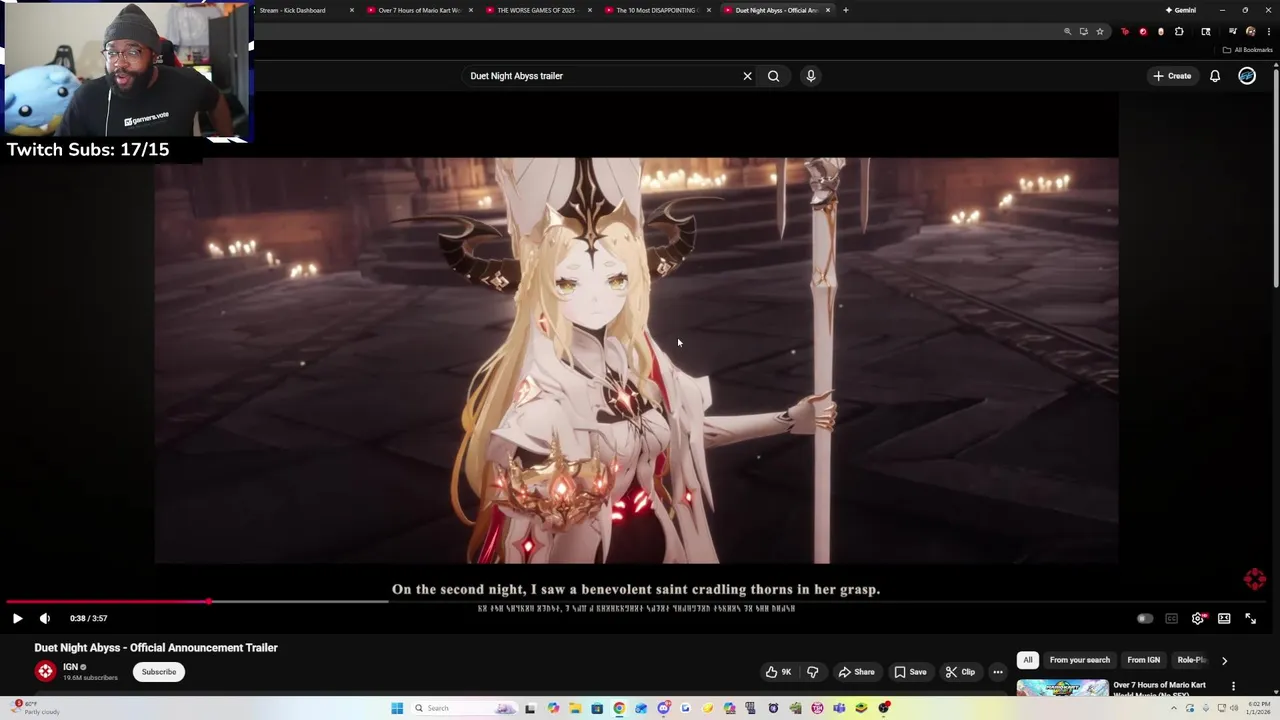The width and height of the screenshot is (1280, 720).
Task: Share the trailer video
Action: click(x=856, y=672)
